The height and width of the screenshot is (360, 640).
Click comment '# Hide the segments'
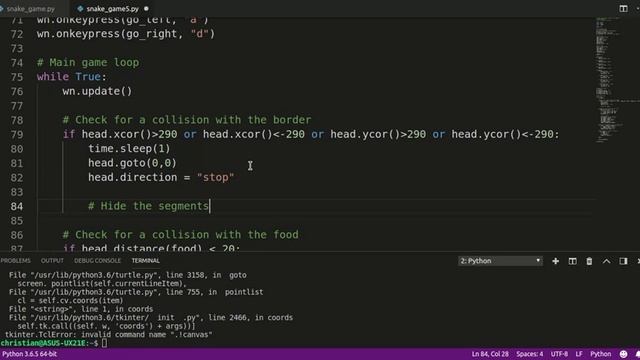148,206
